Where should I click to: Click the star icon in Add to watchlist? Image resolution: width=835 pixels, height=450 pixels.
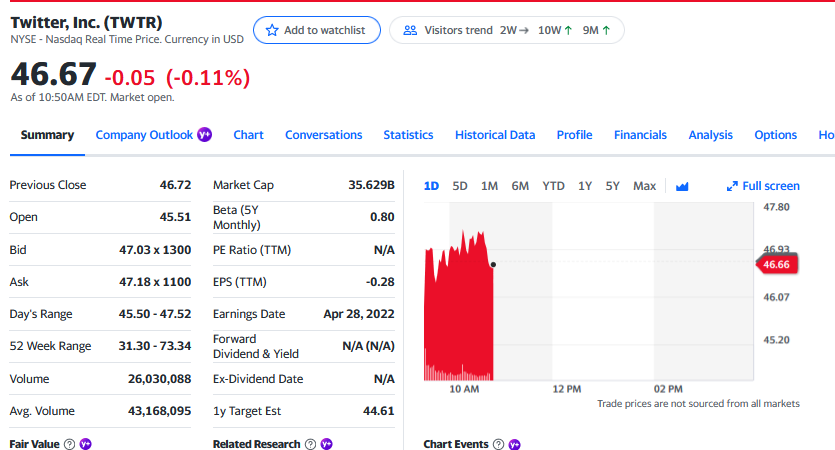[x=272, y=30]
